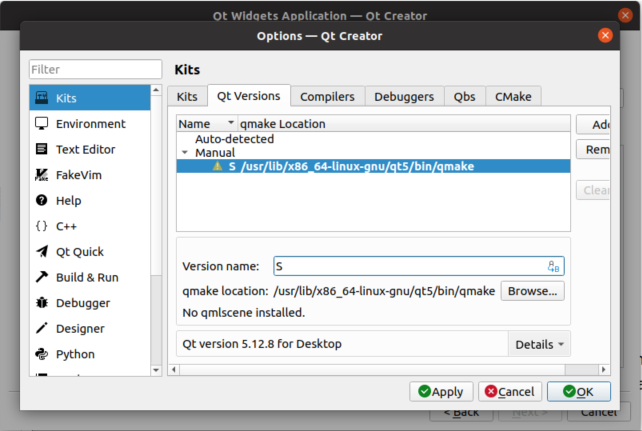The image size is (642, 431).
Task: Confirm with the OK button
Action: (579, 392)
